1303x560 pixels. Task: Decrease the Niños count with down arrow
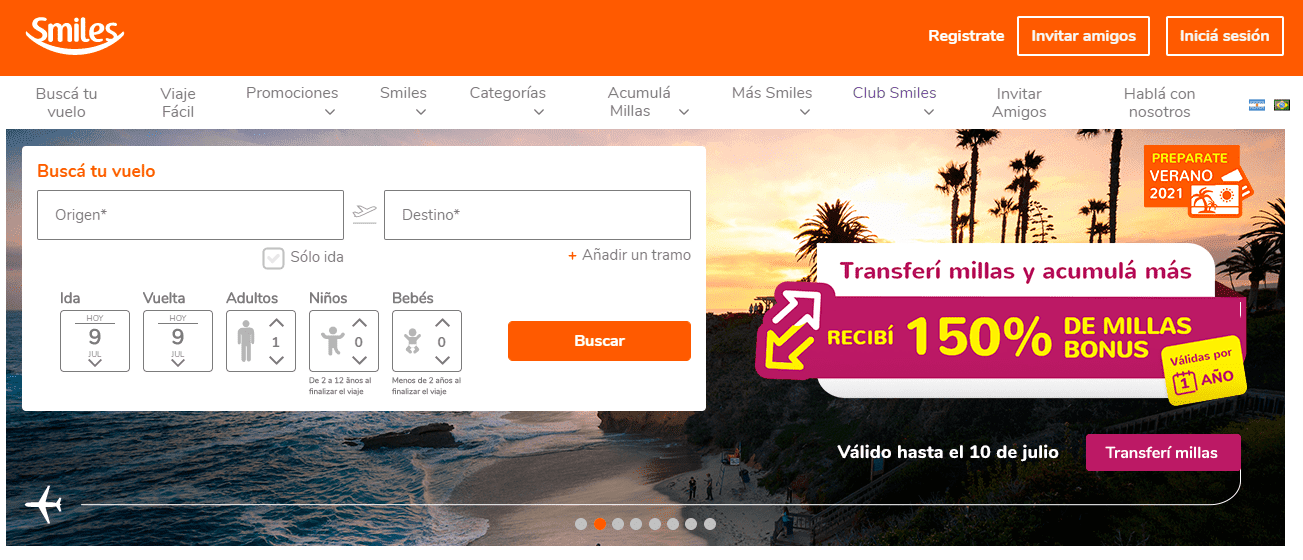coord(360,360)
